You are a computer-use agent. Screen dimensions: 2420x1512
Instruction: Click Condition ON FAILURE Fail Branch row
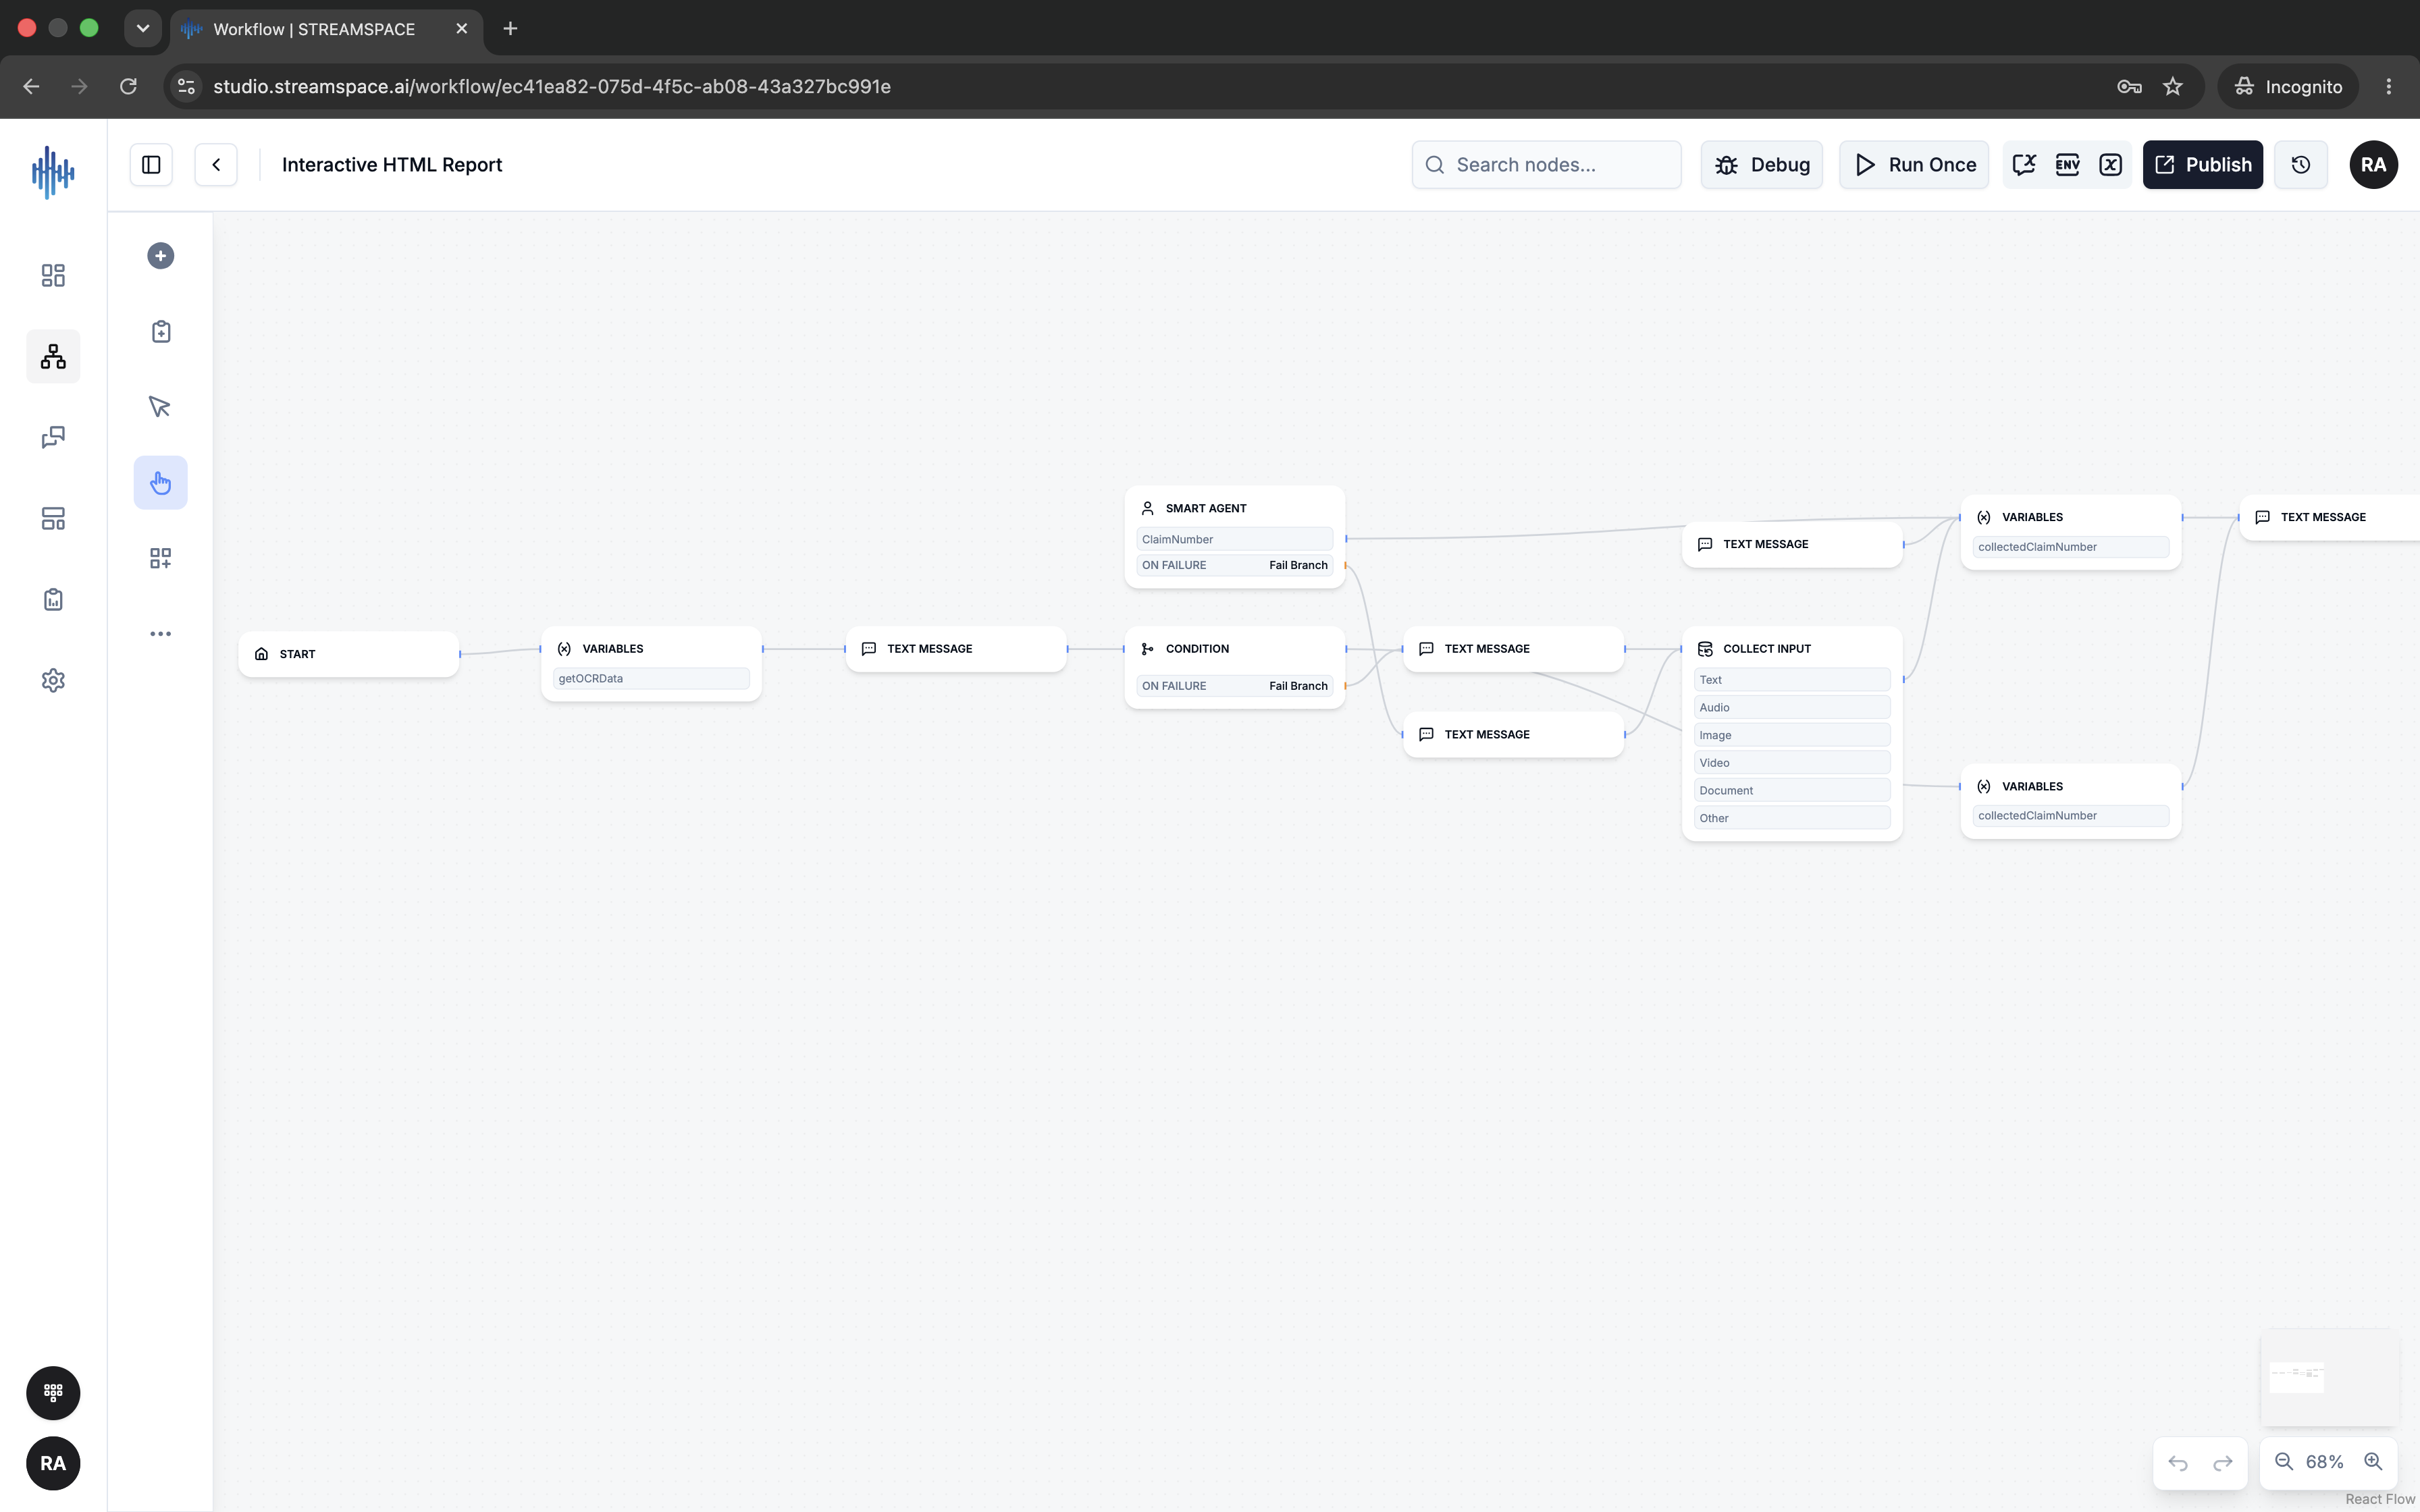[x=1234, y=686]
